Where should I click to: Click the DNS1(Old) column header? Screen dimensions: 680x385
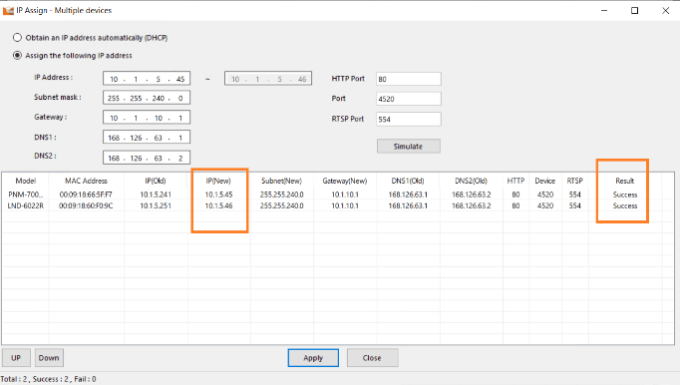click(x=408, y=181)
